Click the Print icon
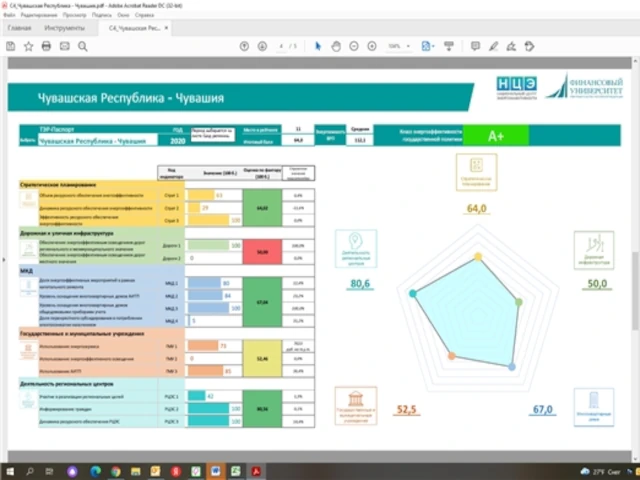The width and height of the screenshot is (640, 480). (46, 46)
